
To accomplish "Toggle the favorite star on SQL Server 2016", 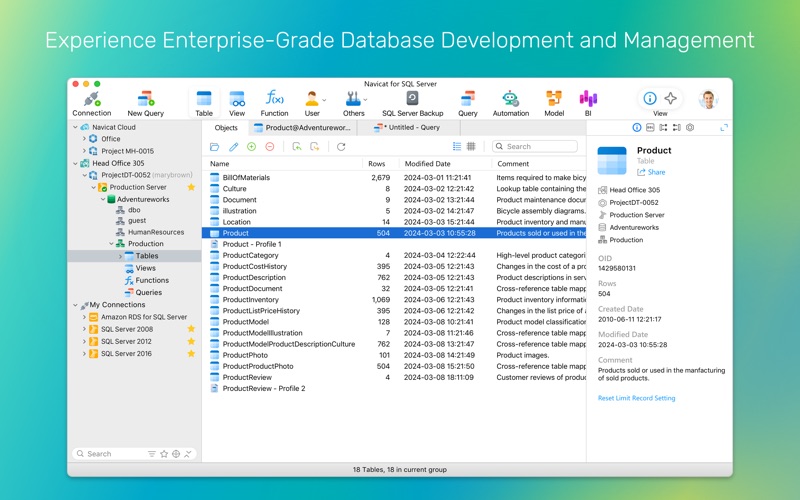I will (x=191, y=354).
